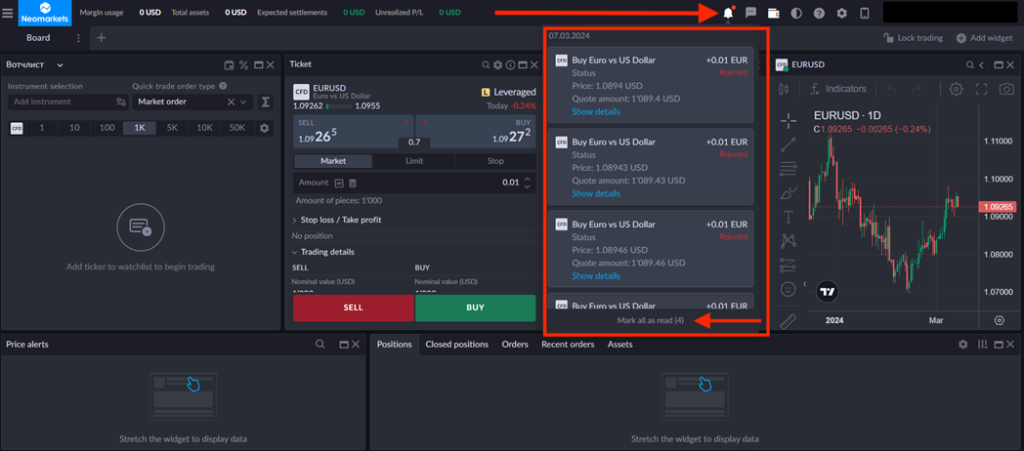Click the search icon in Price alerts widget
1024x451 pixels.
point(320,344)
